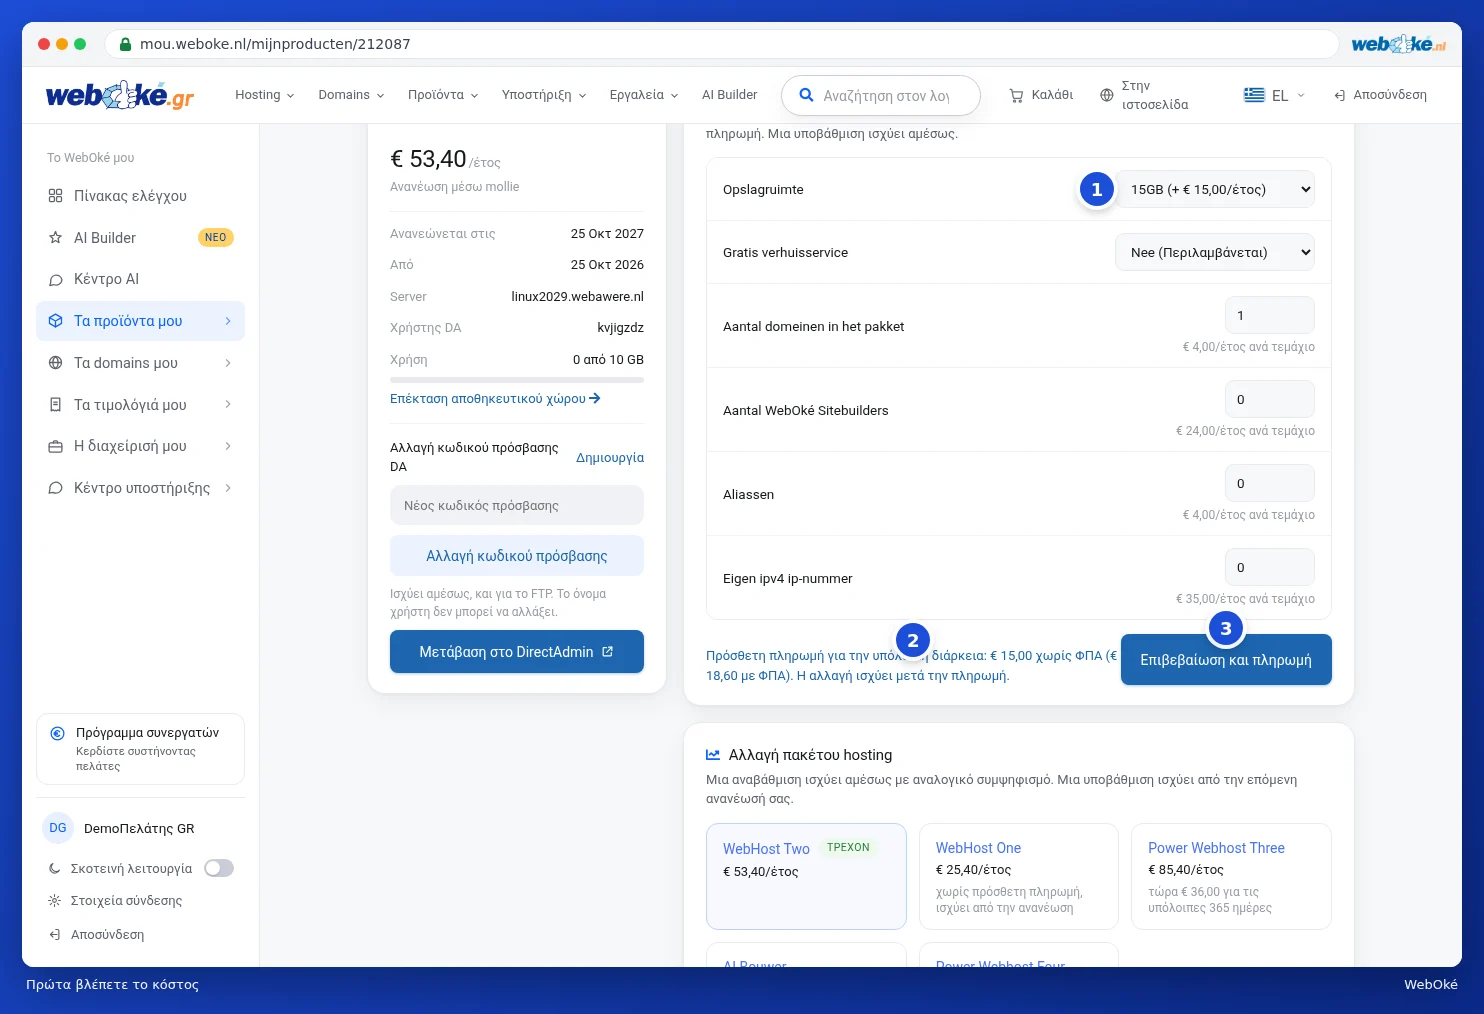Image resolution: width=1484 pixels, height=1014 pixels.
Task: Click the shopping cart icon
Action: (x=1016, y=95)
